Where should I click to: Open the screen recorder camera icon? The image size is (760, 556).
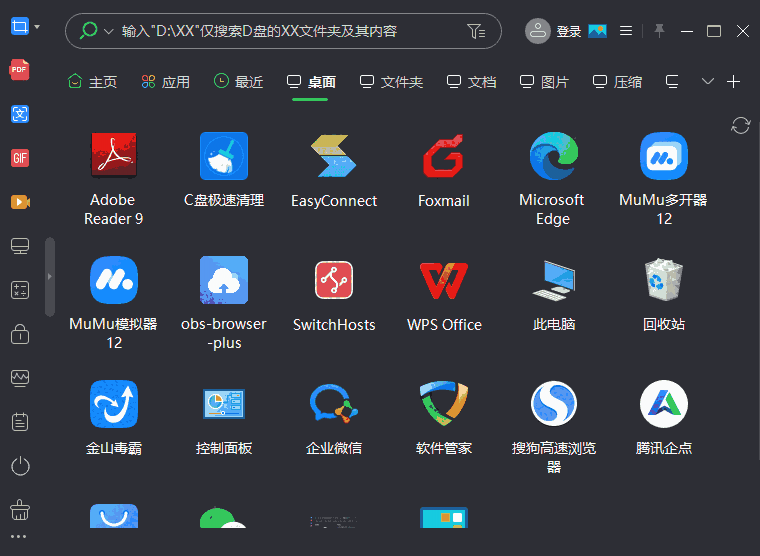point(19,202)
